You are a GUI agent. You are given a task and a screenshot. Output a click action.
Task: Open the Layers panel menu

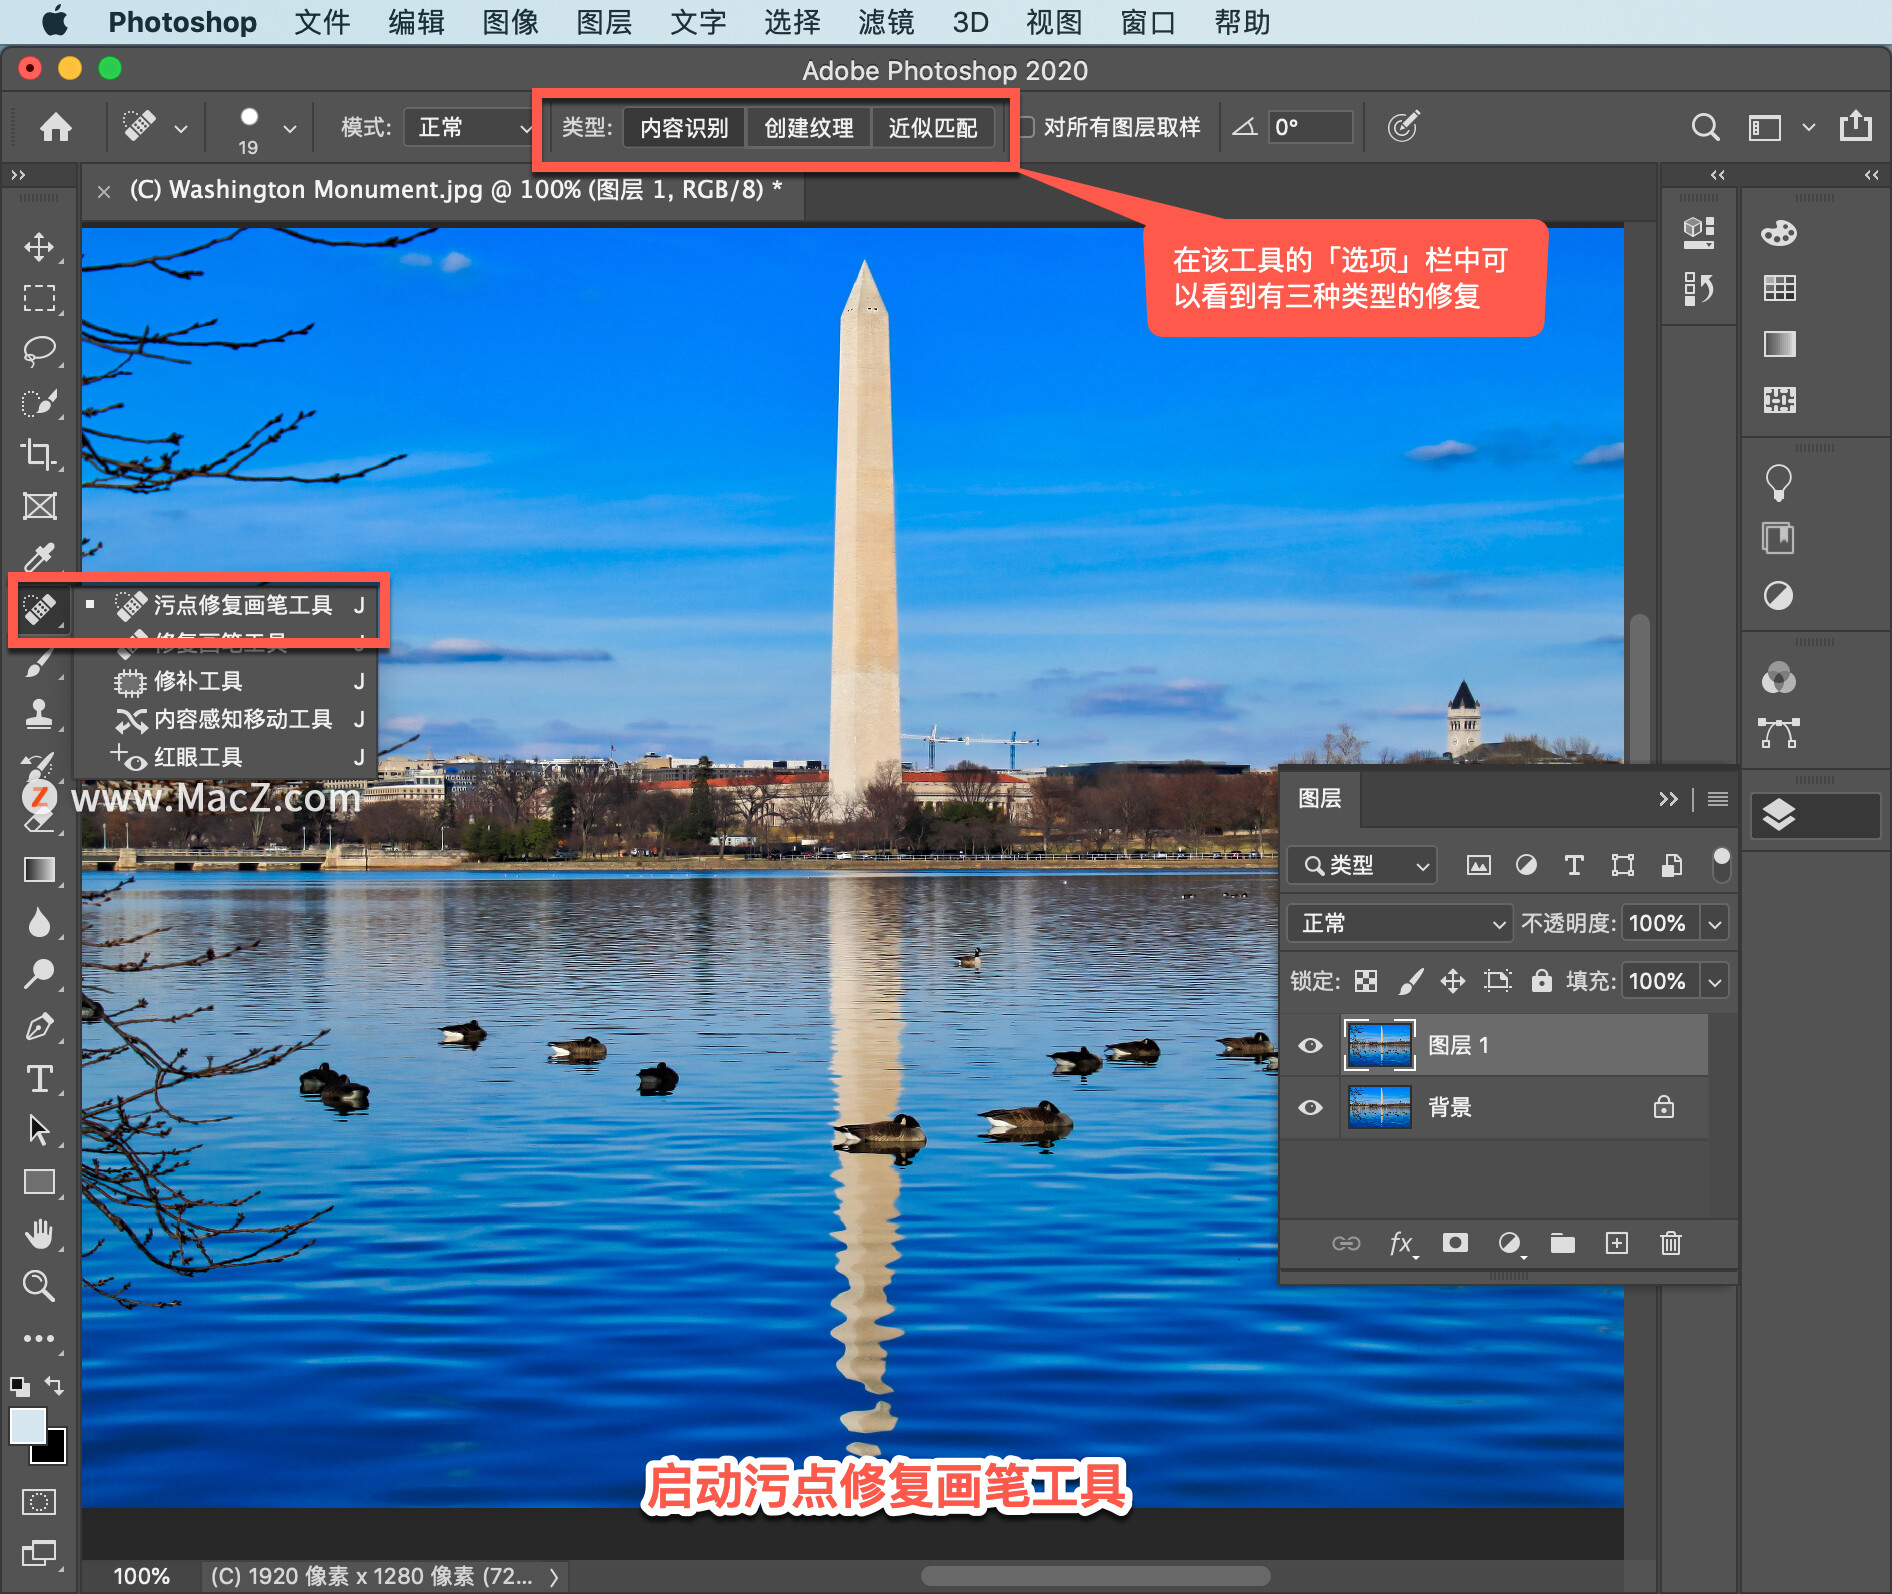click(1718, 798)
